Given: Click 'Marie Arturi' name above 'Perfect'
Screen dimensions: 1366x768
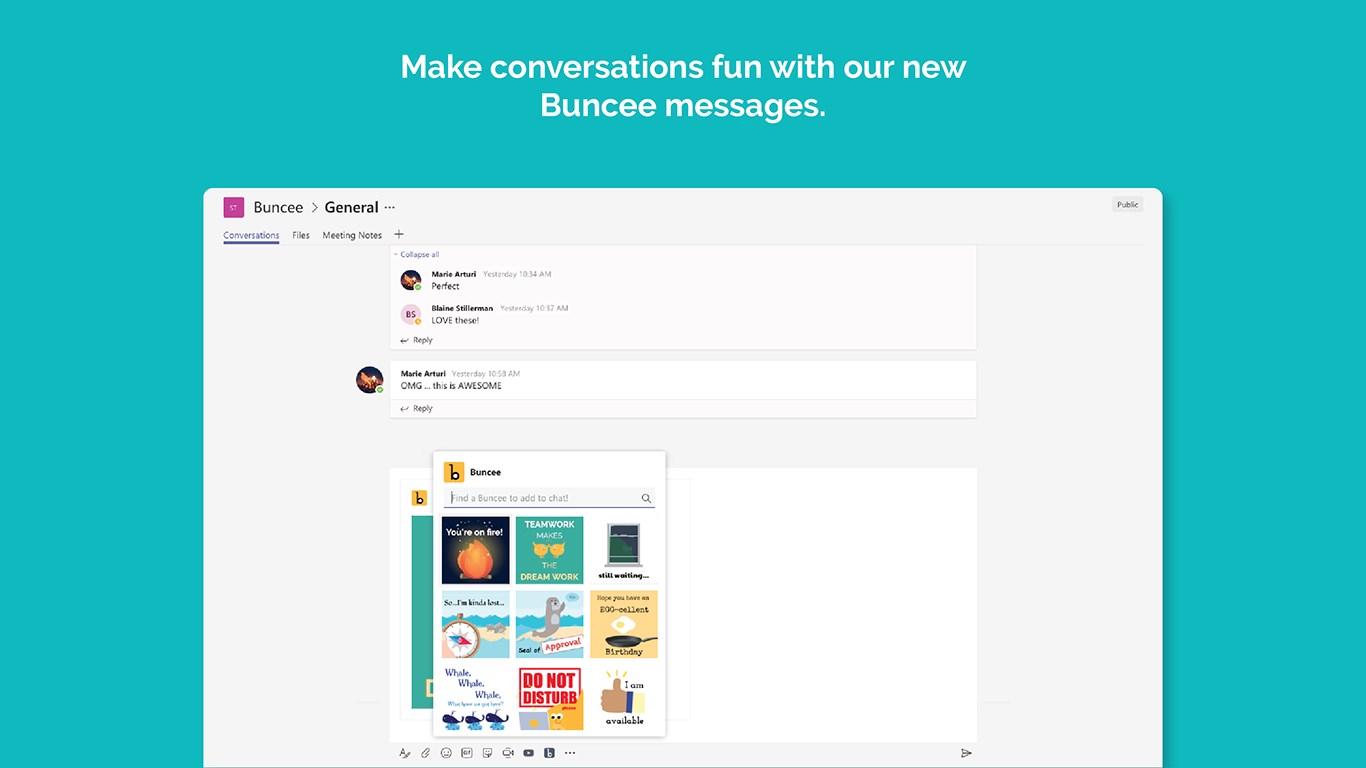Looking at the screenshot, I should point(454,274).
